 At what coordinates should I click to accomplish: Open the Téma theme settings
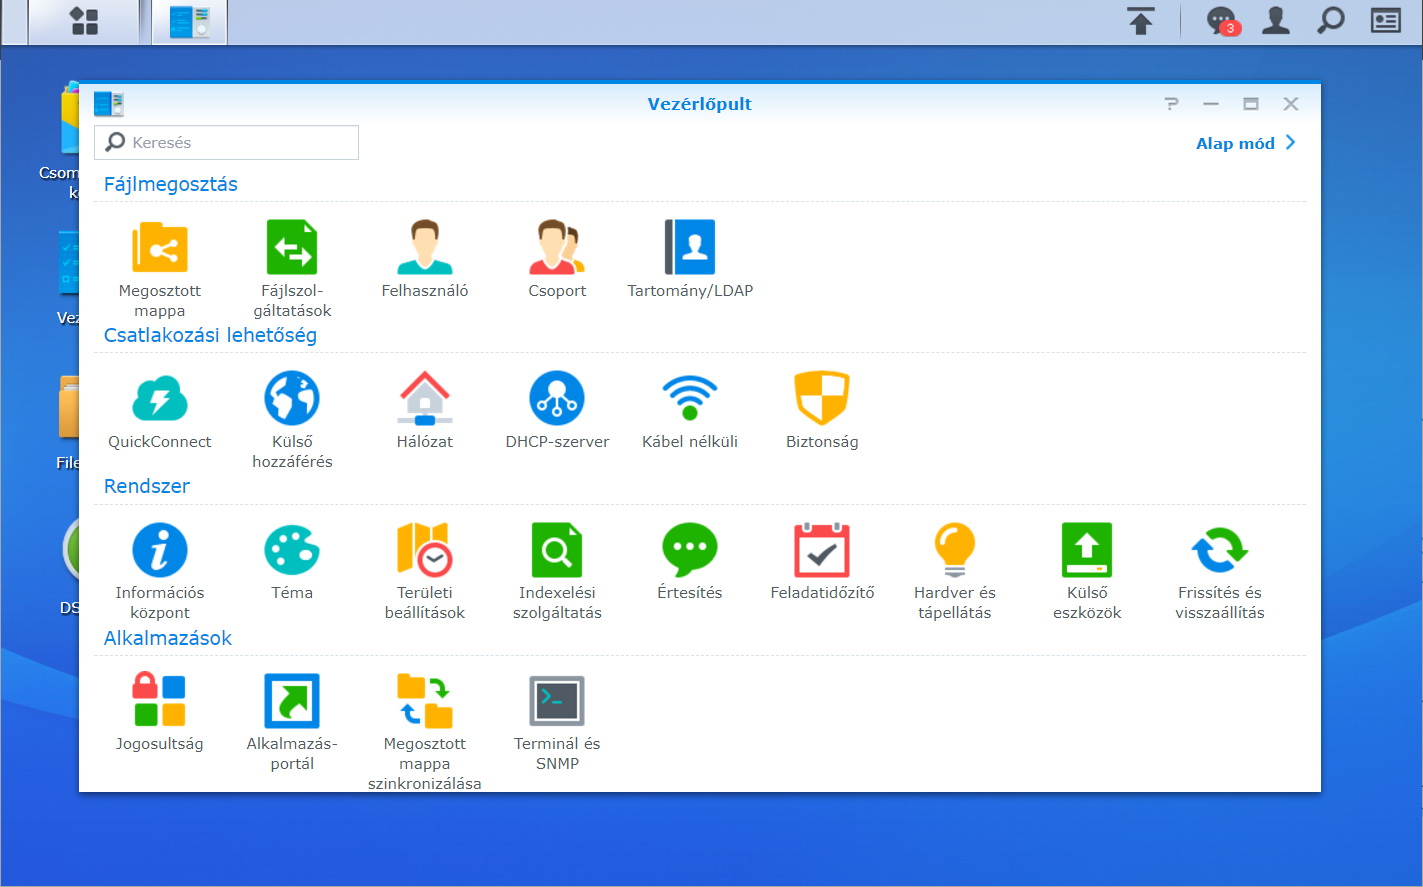tap(292, 550)
